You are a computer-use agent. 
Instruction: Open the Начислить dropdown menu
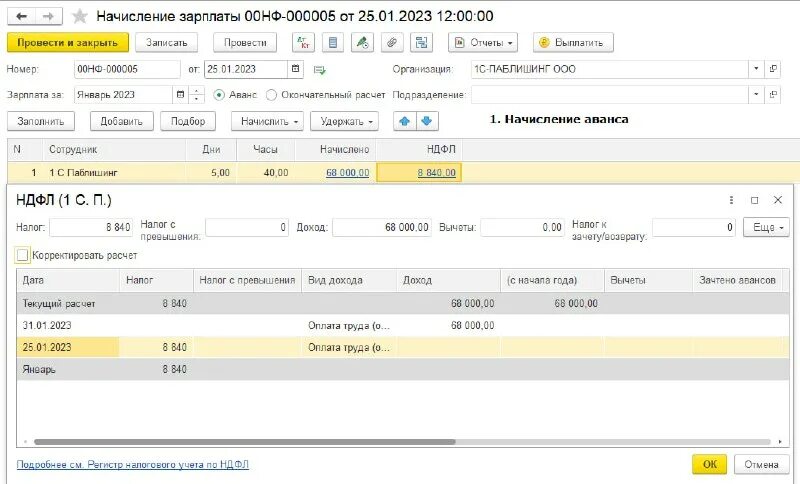(267, 121)
